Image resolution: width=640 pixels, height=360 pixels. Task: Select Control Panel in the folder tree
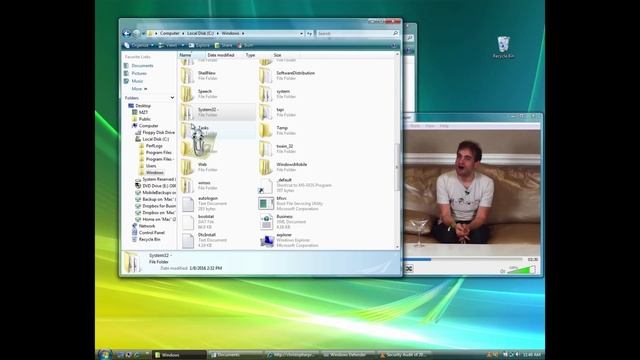pyautogui.click(x=148, y=233)
